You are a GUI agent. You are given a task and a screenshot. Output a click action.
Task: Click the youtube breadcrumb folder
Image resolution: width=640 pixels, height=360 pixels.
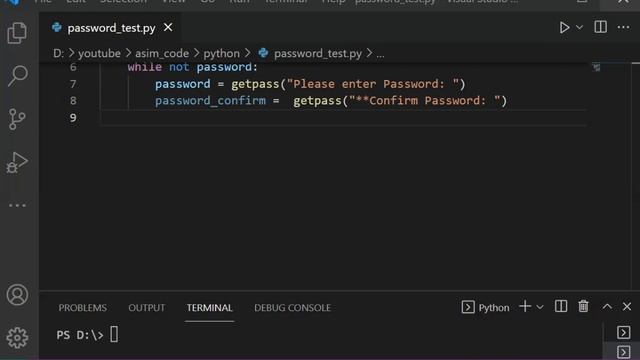[x=99, y=53]
